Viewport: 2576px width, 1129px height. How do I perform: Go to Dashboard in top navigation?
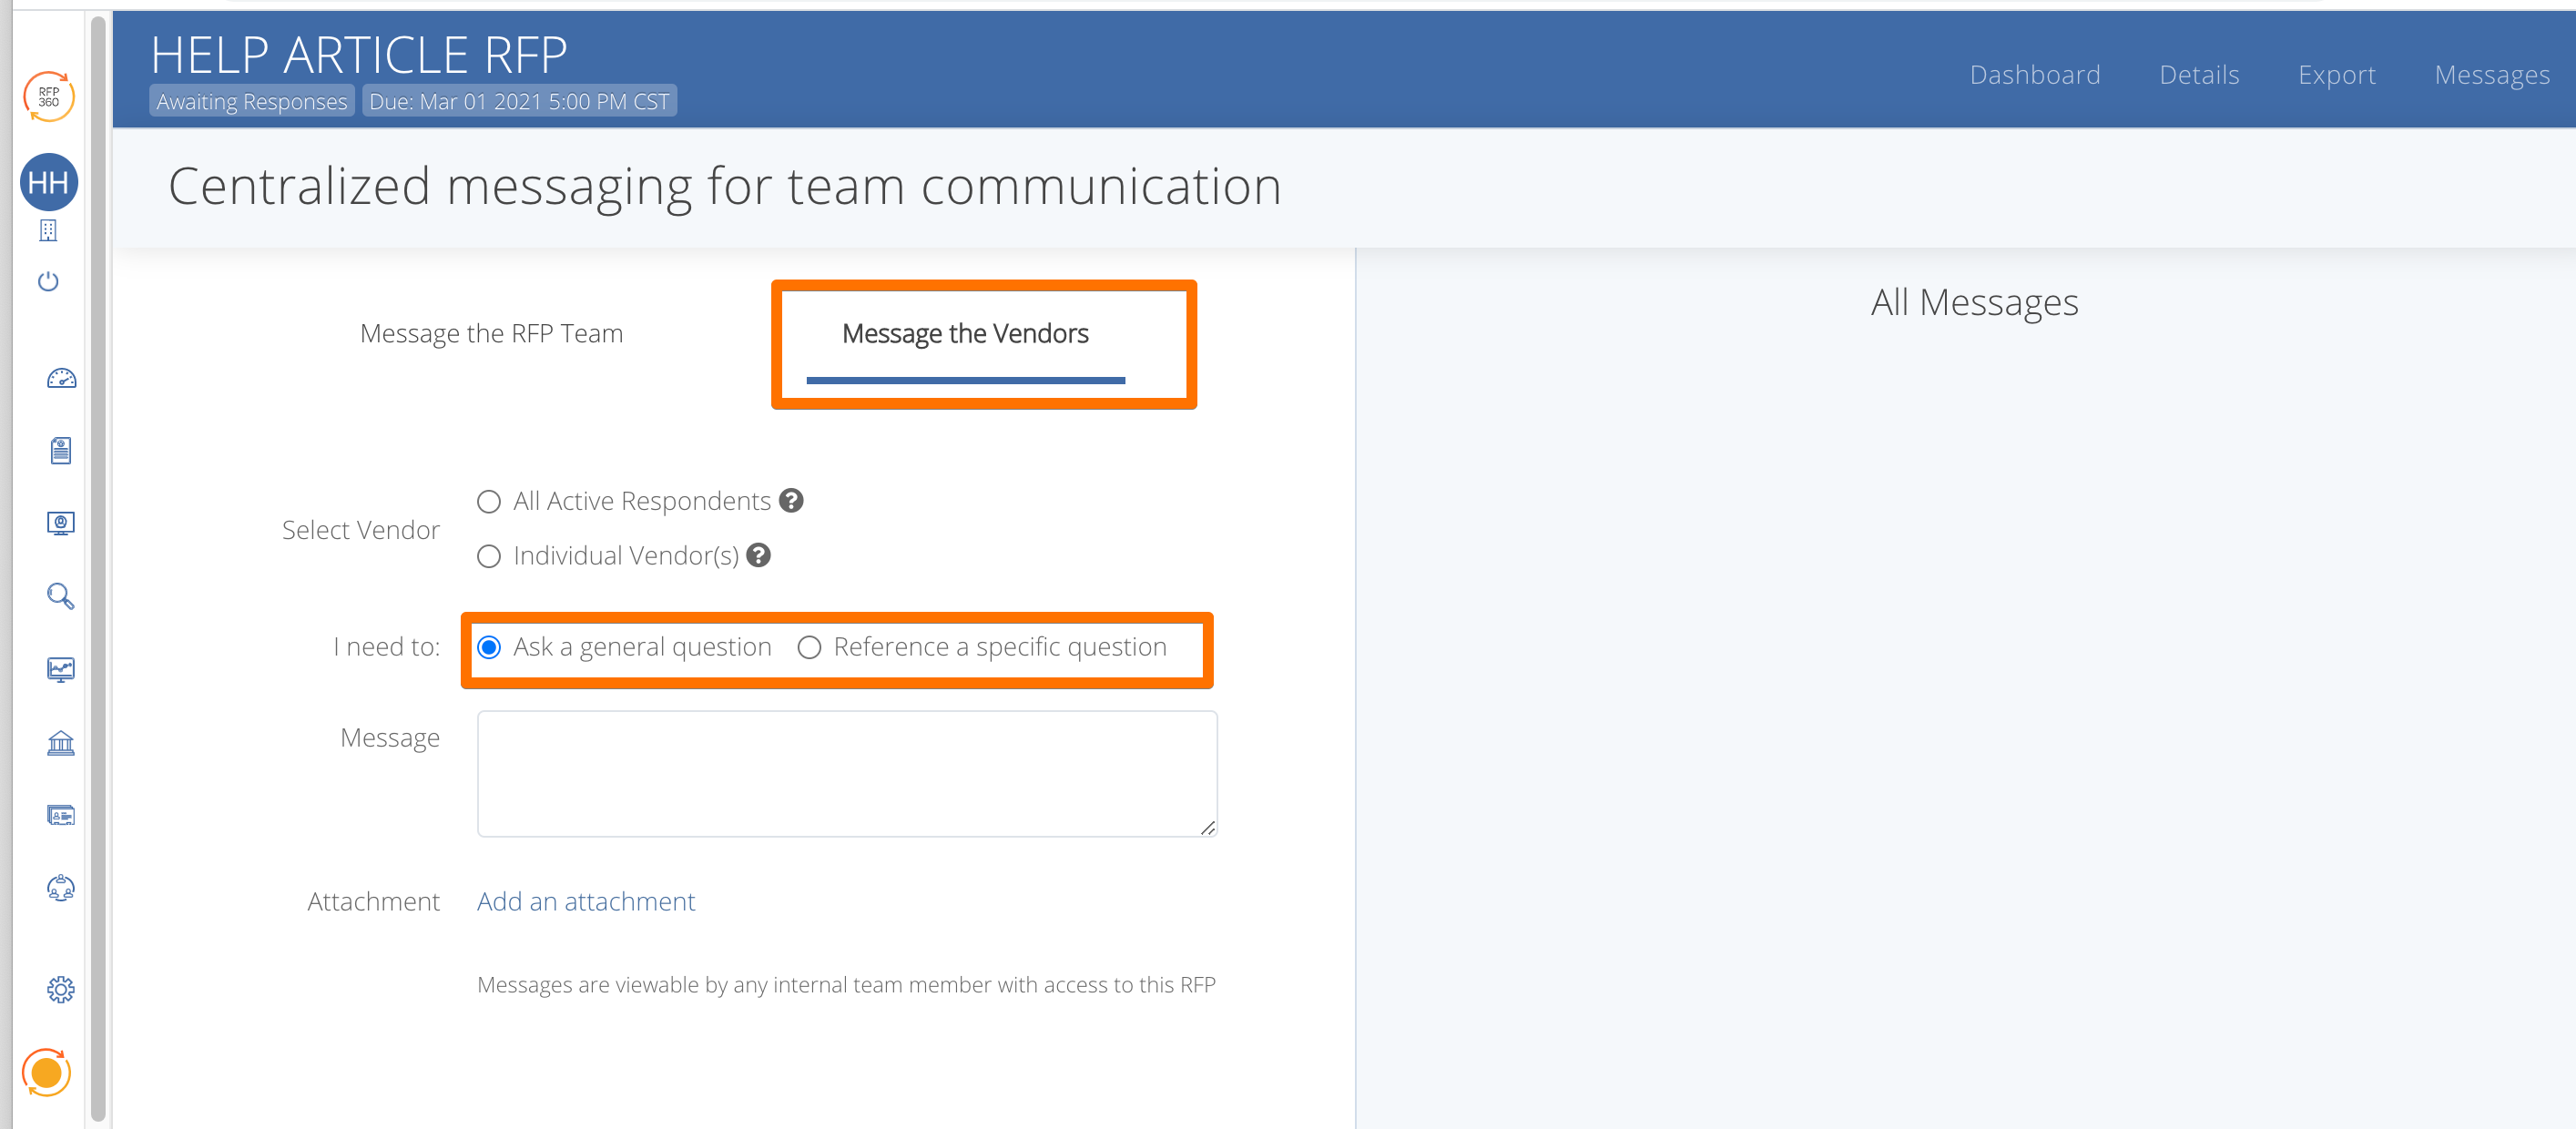[x=2034, y=75]
